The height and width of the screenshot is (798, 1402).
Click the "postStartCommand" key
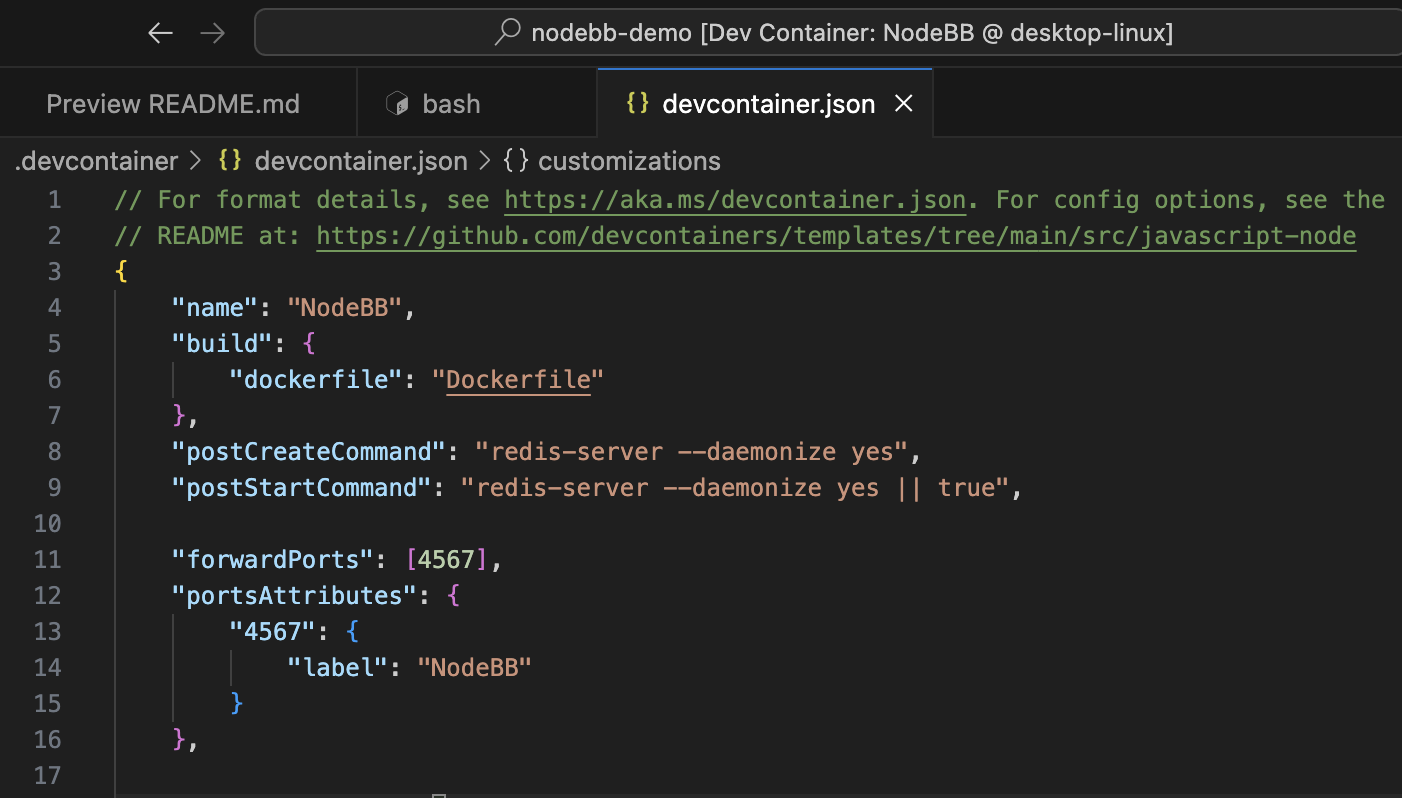coord(302,488)
